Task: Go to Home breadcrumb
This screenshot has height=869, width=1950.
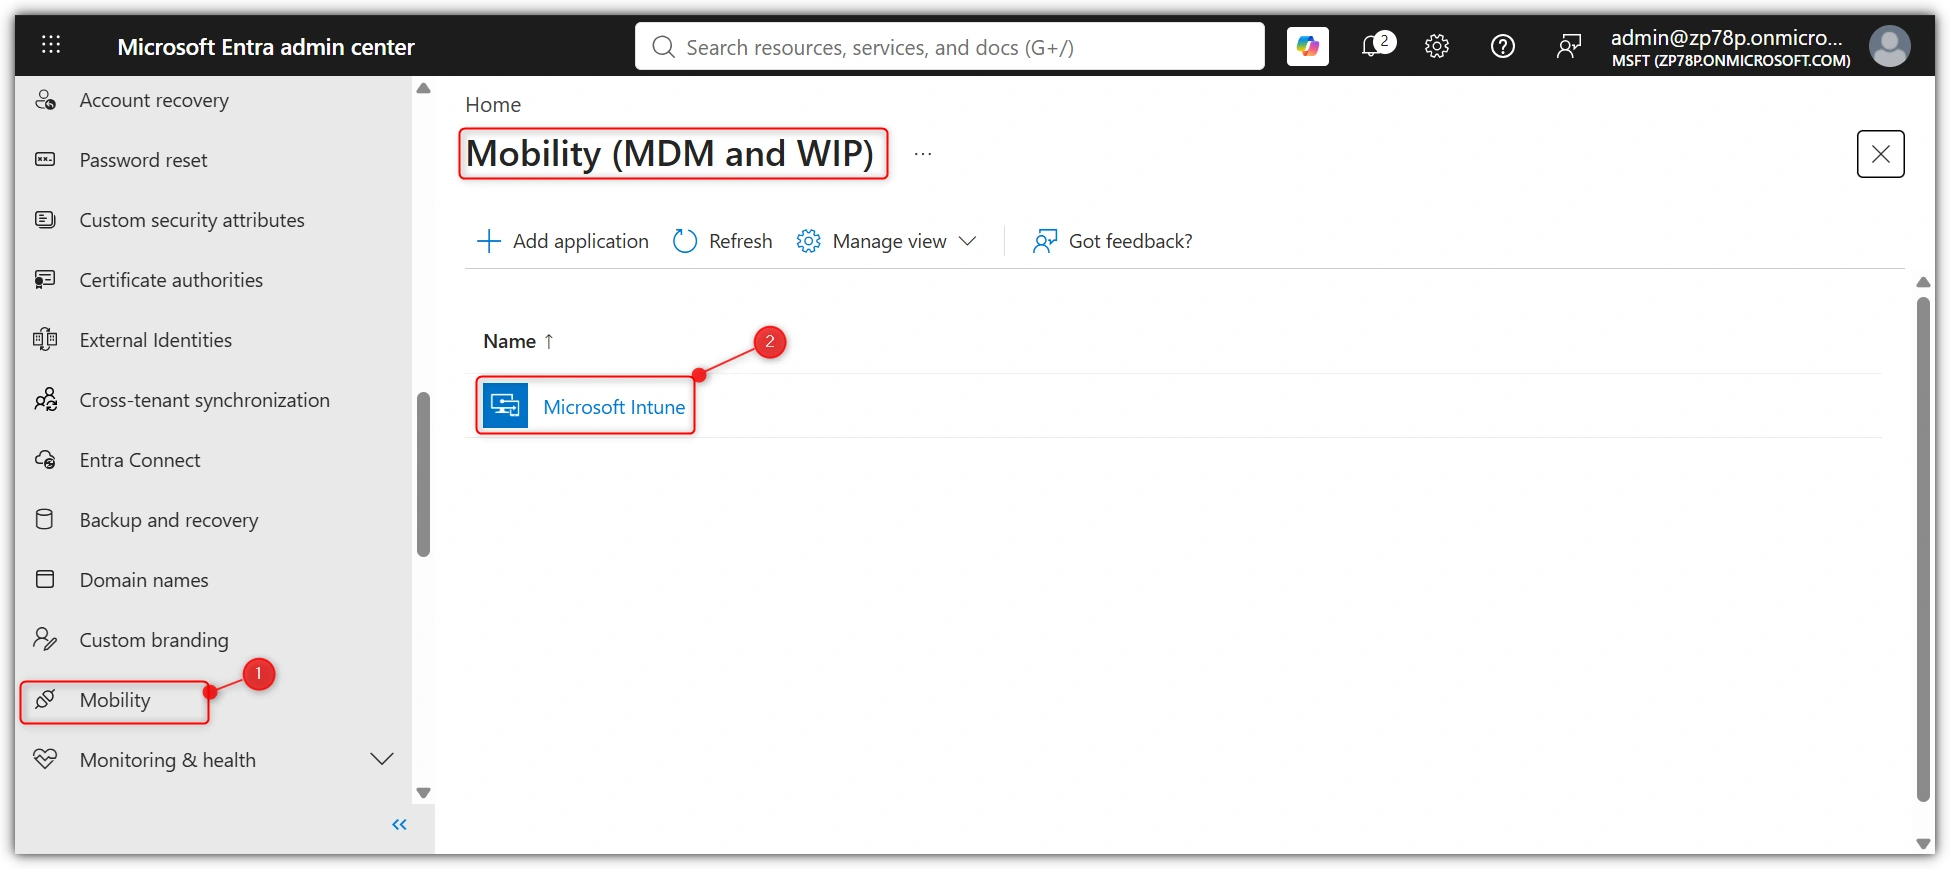Action: (493, 105)
